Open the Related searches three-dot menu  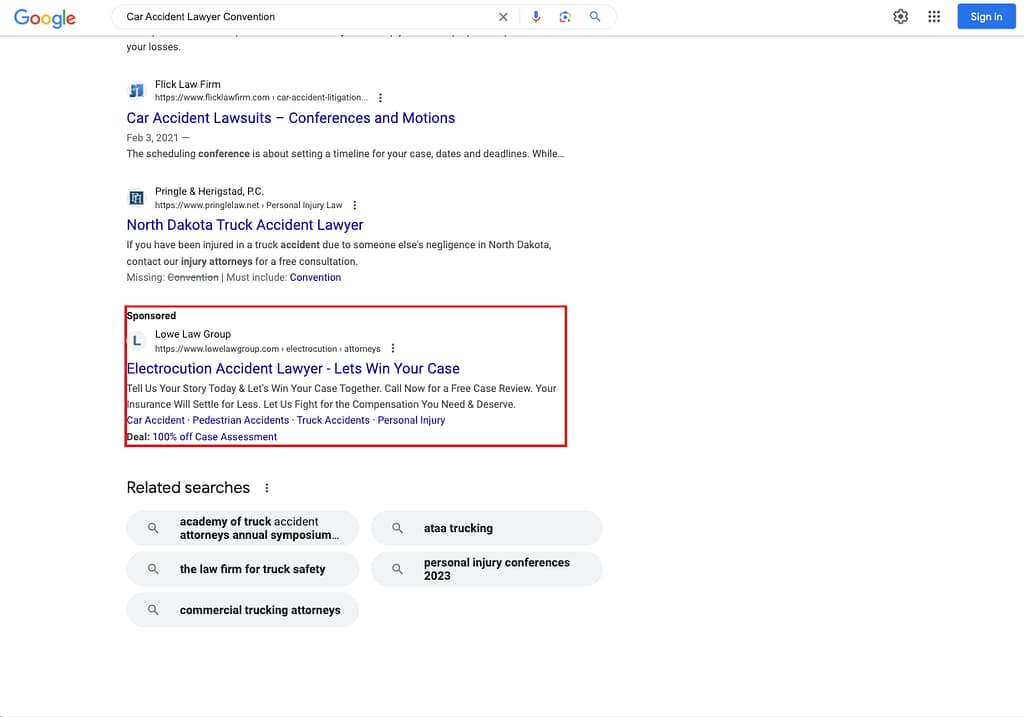click(266, 488)
